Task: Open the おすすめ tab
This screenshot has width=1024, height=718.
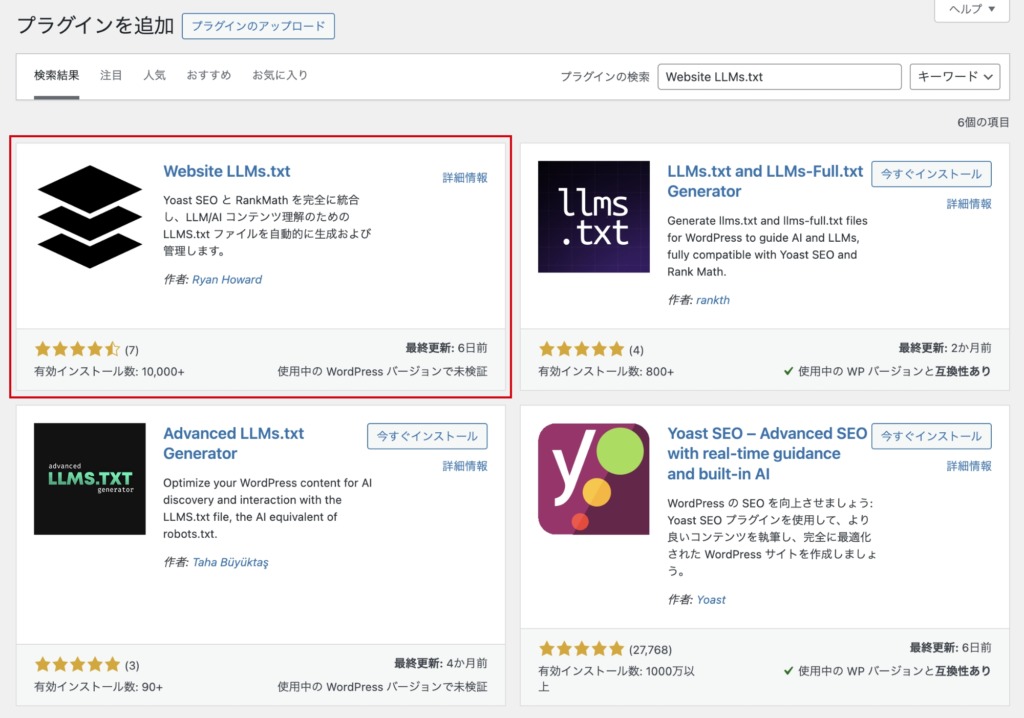Action: click(x=209, y=75)
